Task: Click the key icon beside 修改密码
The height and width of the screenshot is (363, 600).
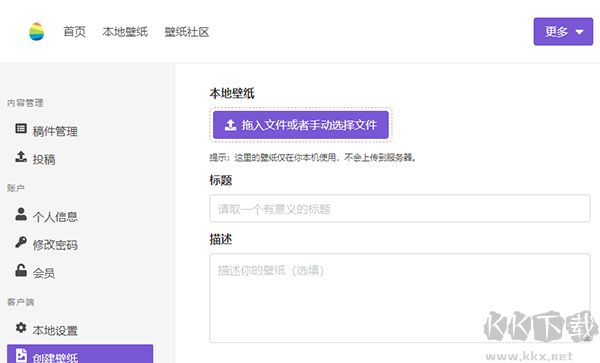Action: coord(21,242)
